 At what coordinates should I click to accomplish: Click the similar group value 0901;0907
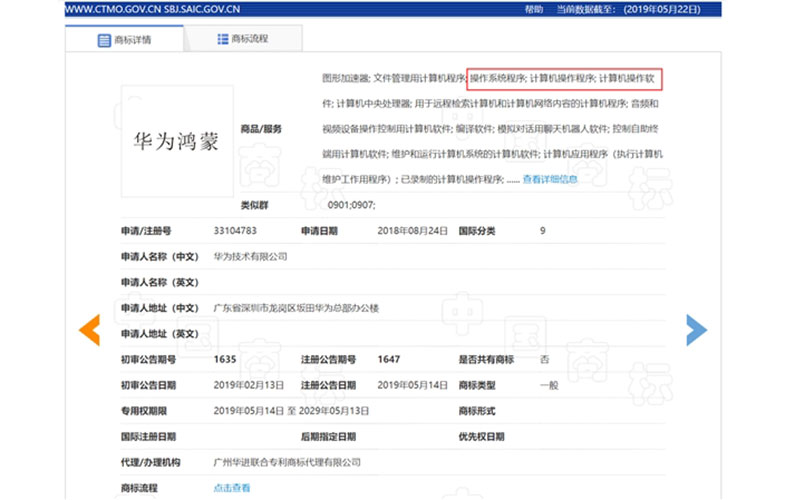[x=351, y=205]
